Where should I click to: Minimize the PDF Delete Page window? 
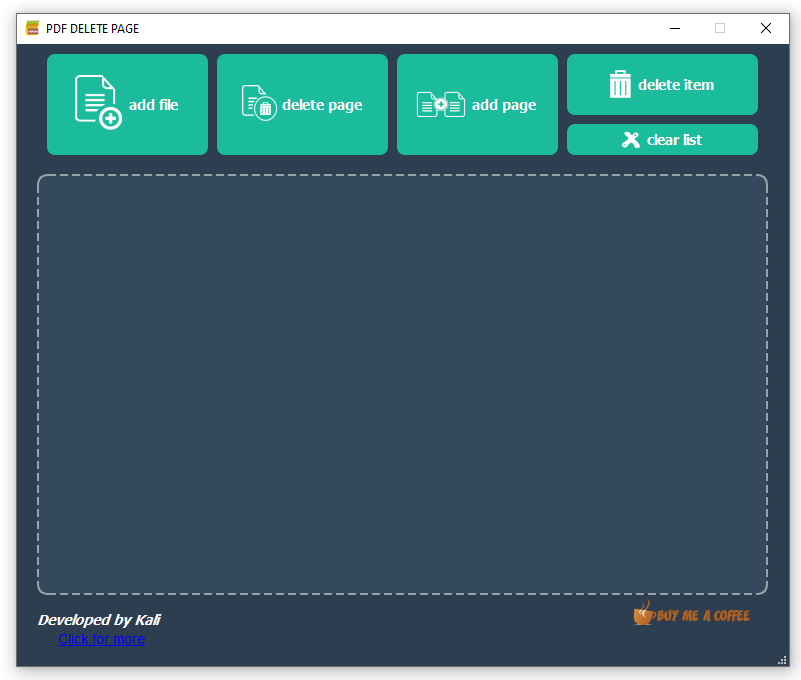click(674, 28)
